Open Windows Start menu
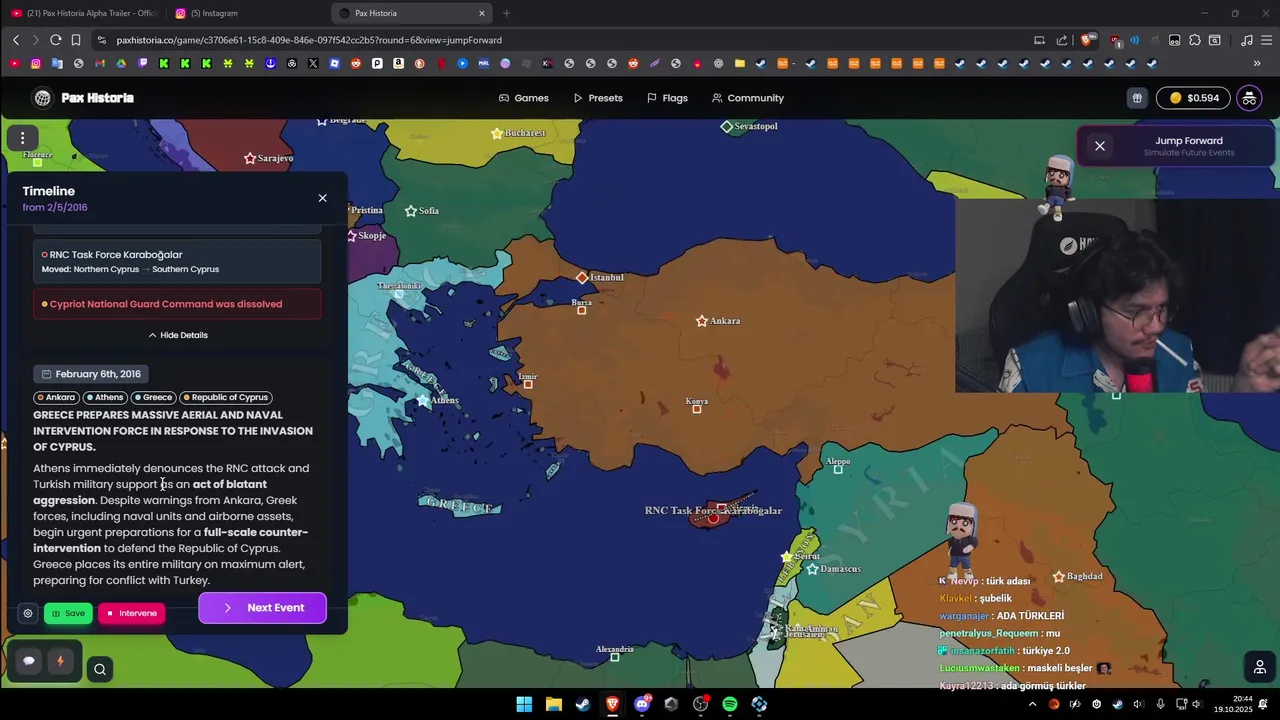The height and width of the screenshot is (720, 1280). click(x=524, y=704)
